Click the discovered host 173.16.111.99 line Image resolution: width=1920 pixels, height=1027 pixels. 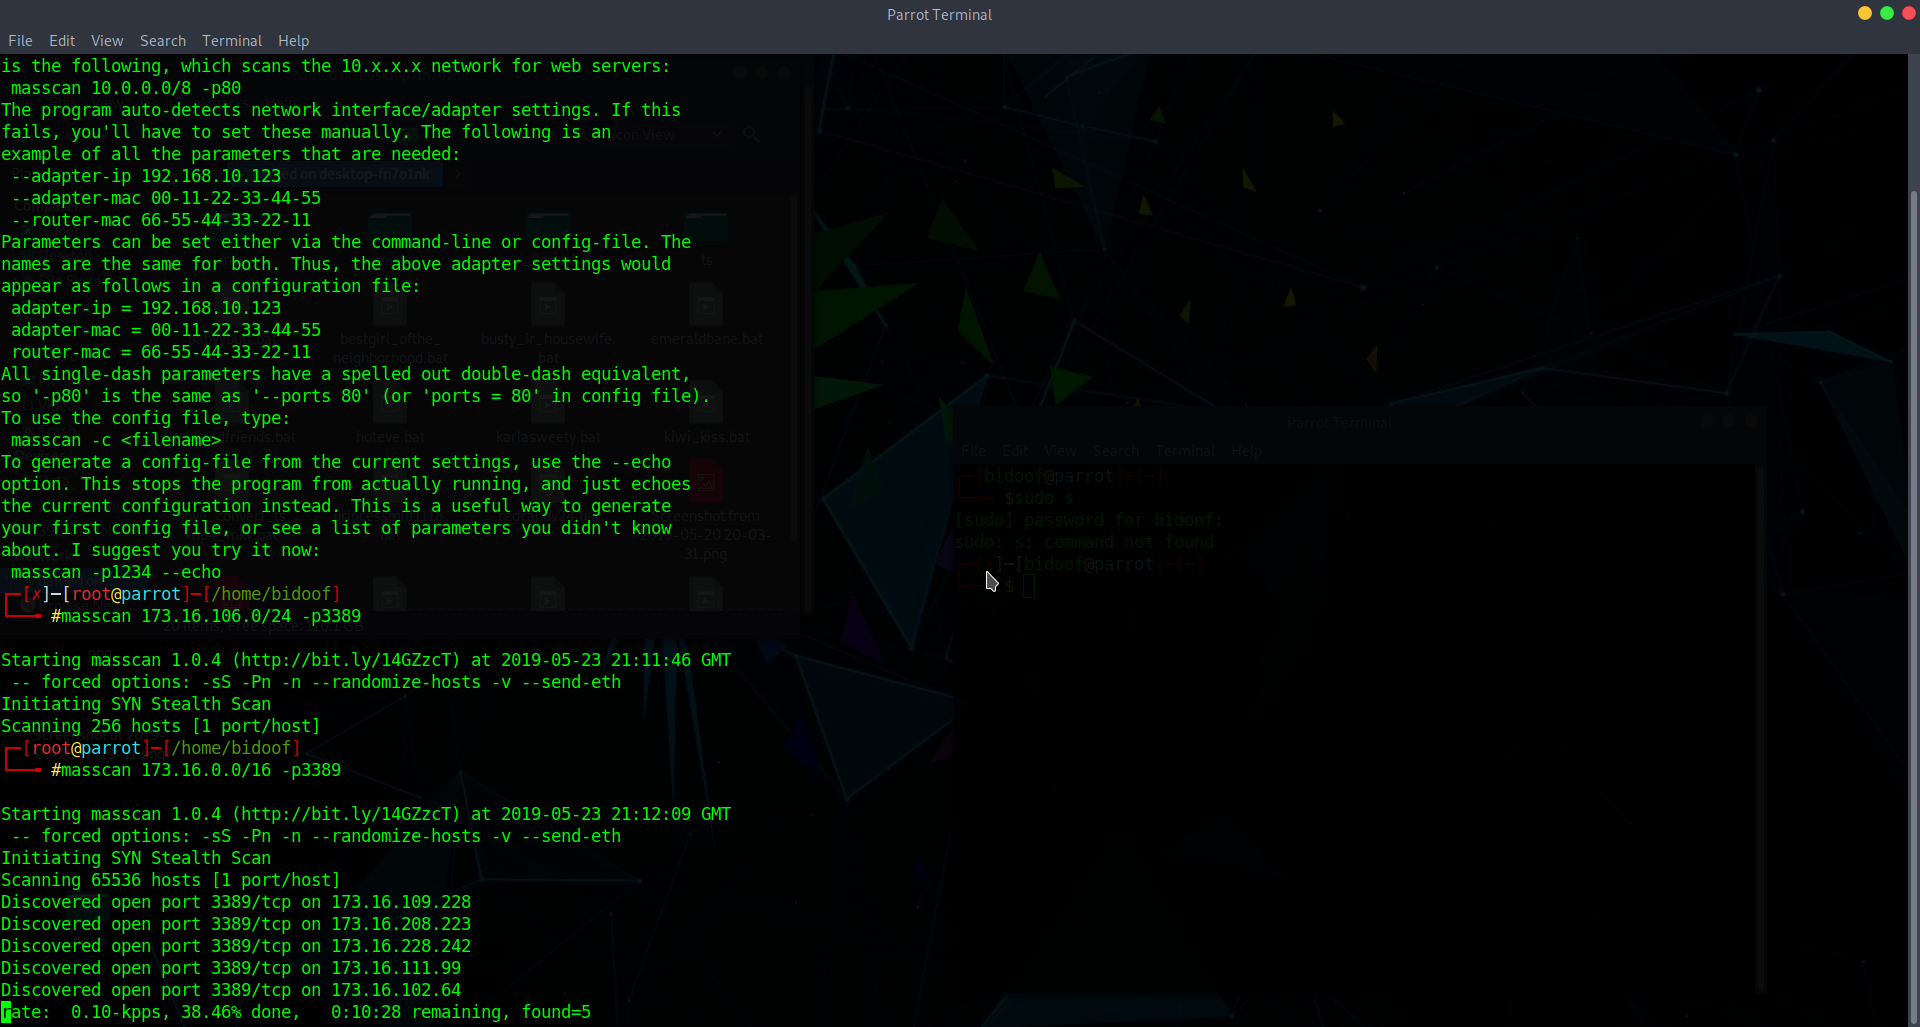231,968
